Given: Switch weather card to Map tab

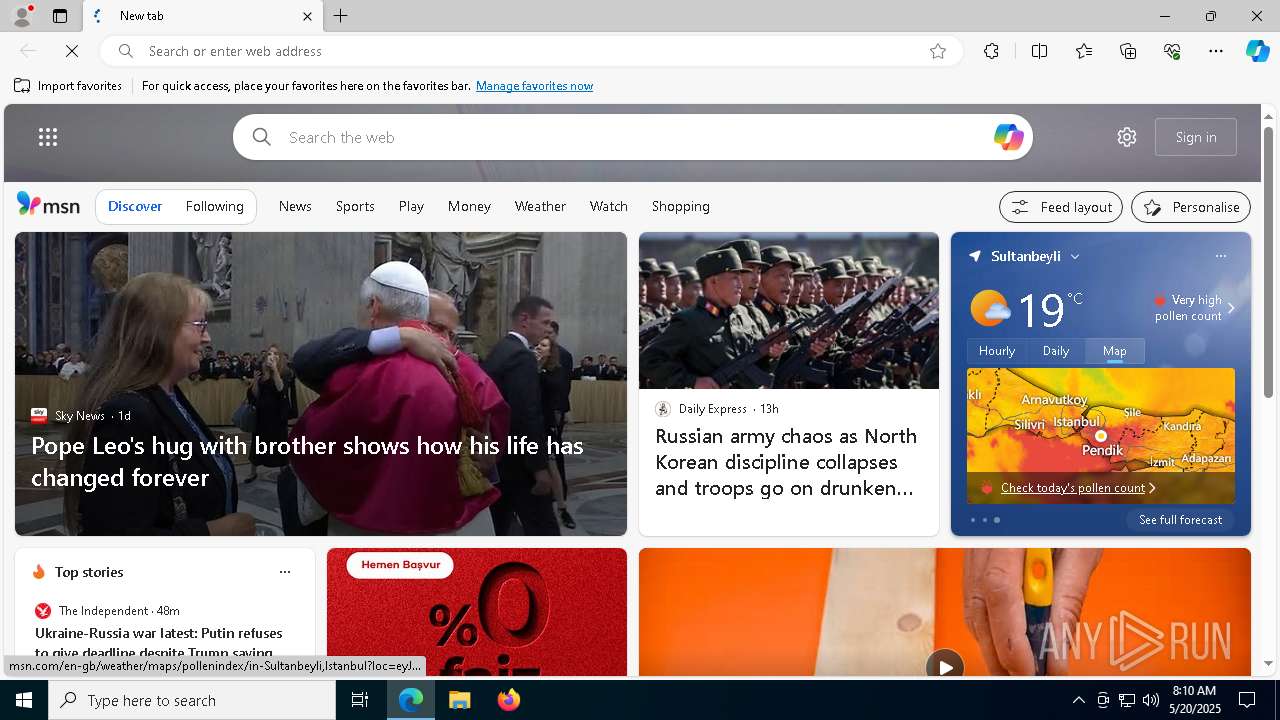Looking at the screenshot, I should coord(1115,351).
